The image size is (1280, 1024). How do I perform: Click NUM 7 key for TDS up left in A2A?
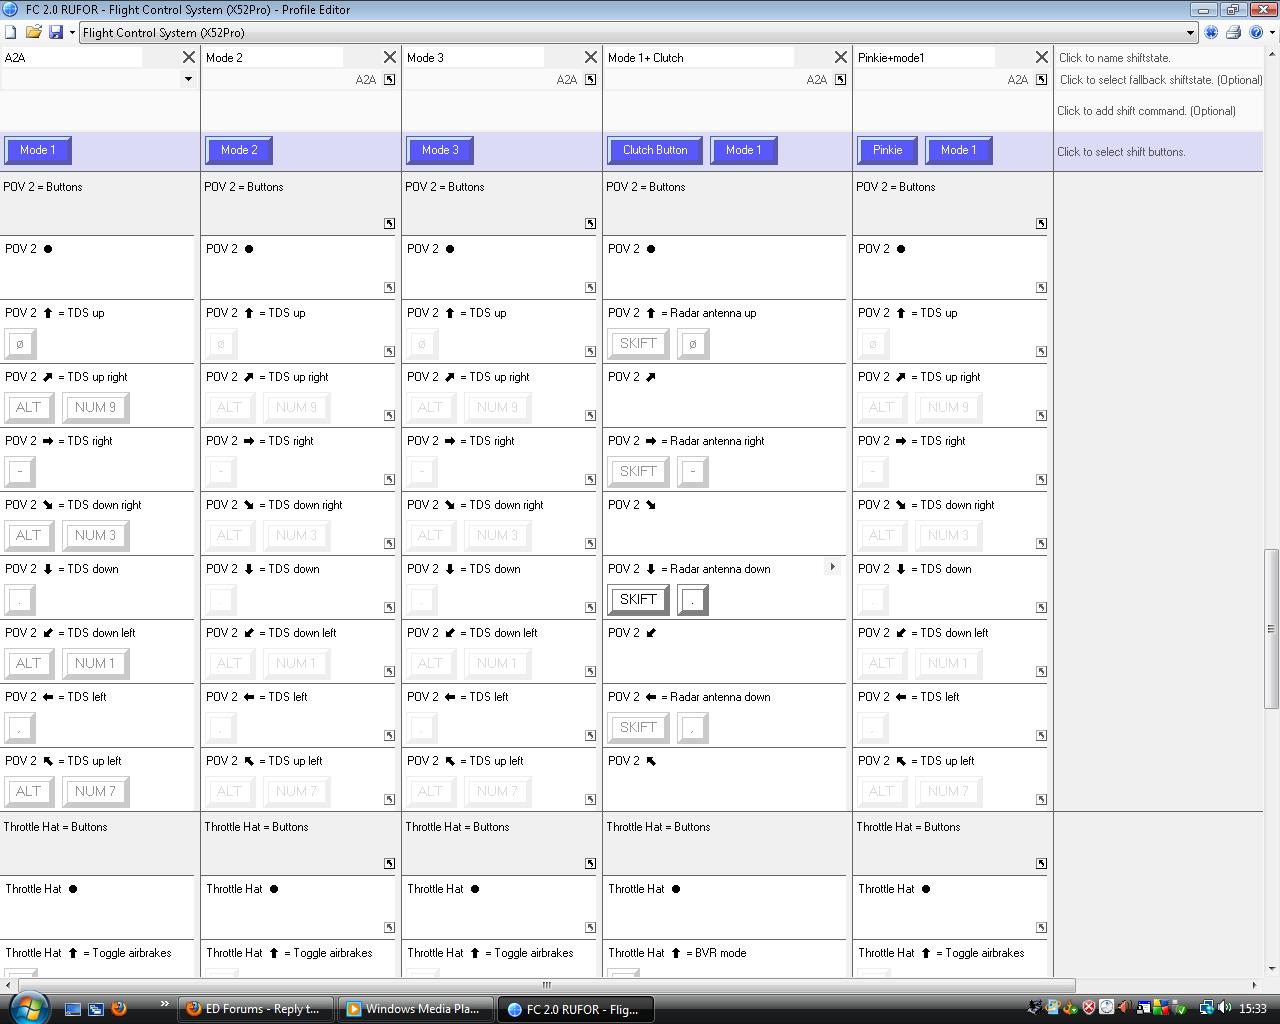click(95, 791)
